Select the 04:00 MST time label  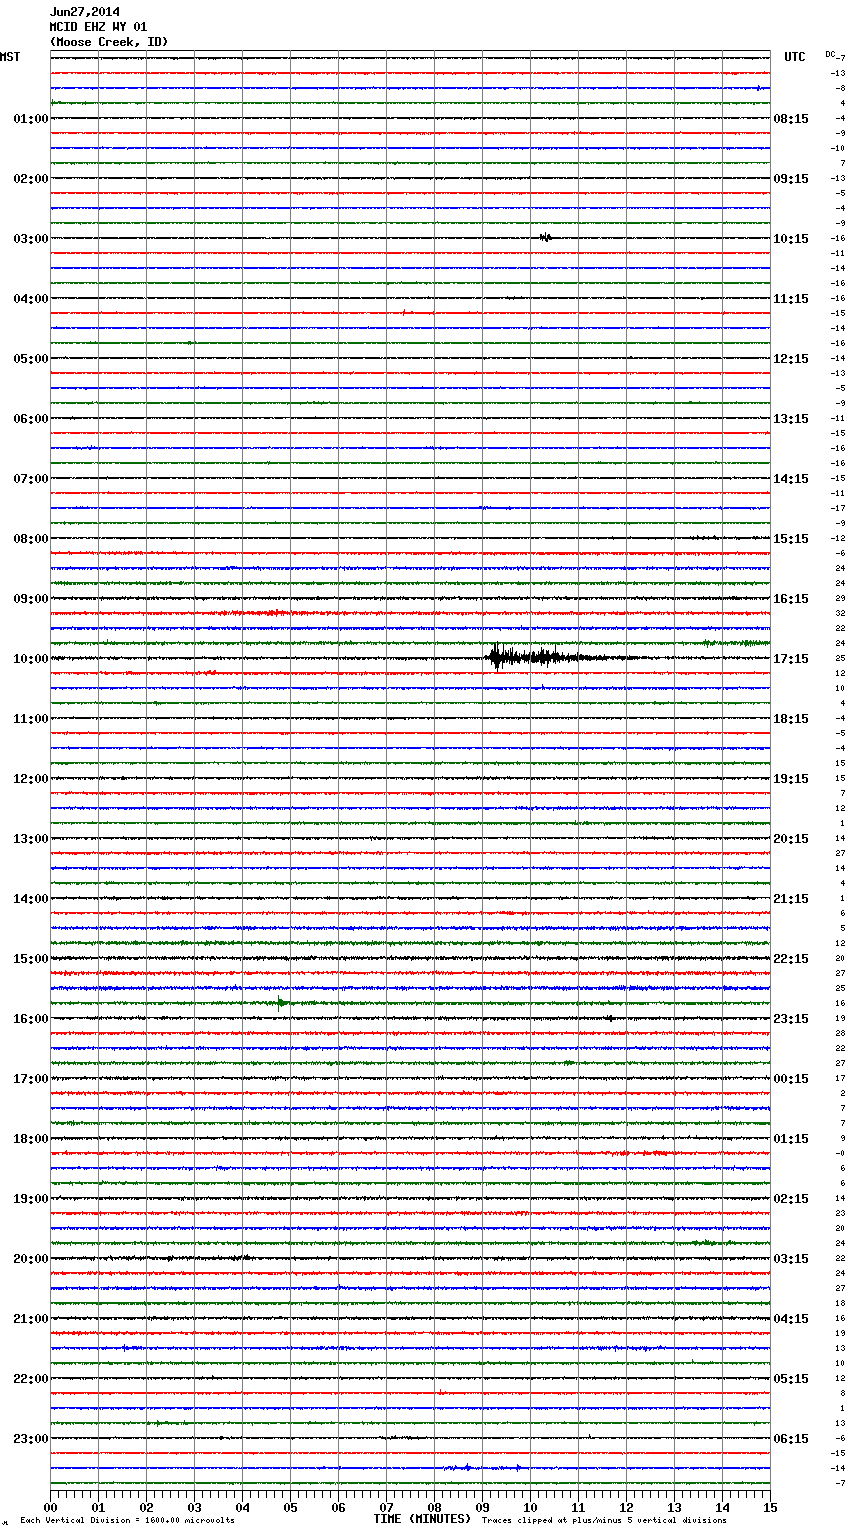click(x=31, y=299)
